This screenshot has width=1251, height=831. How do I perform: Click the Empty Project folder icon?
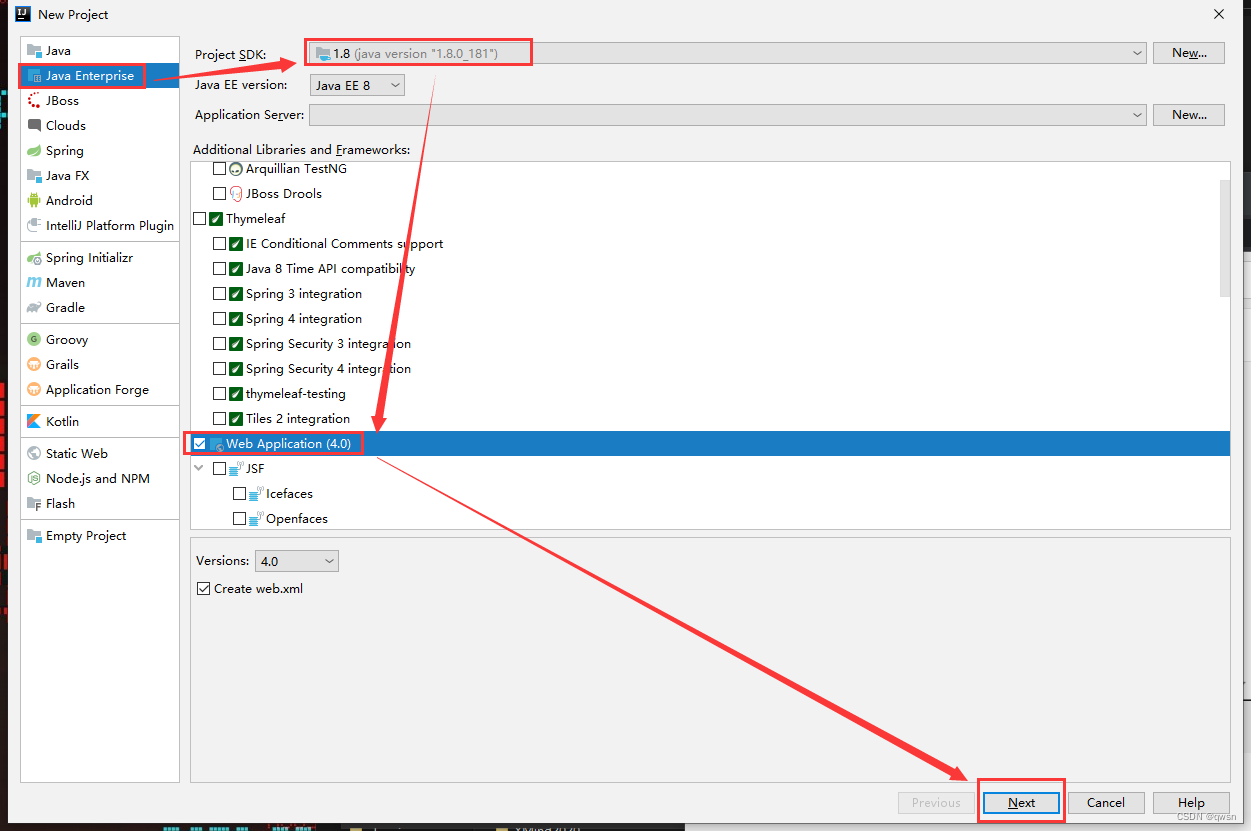tap(35, 535)
